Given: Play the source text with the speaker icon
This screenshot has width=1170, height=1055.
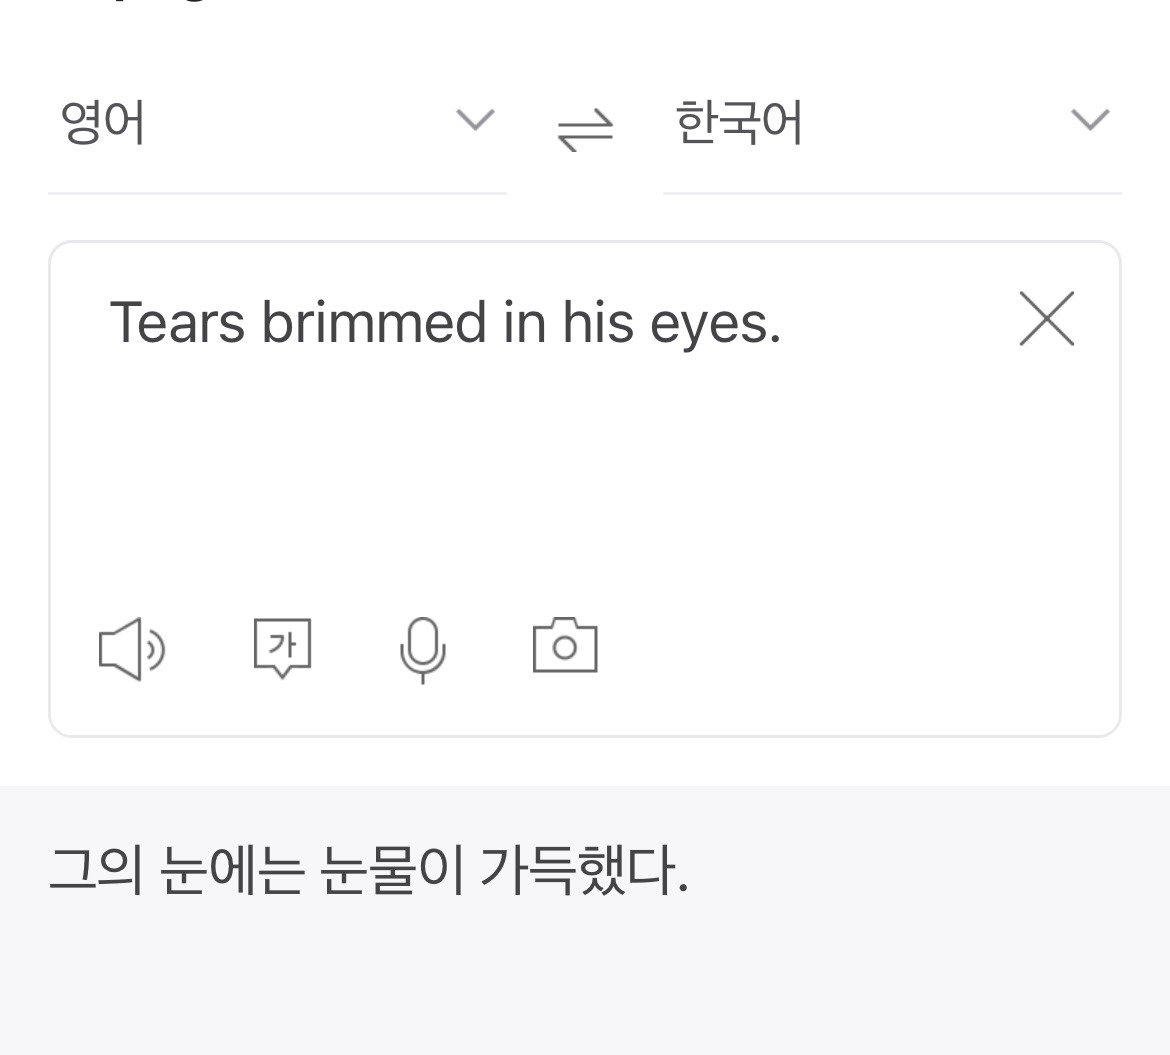Looking at the screenshot, I should pyautogui.click(x=131, y=648).
